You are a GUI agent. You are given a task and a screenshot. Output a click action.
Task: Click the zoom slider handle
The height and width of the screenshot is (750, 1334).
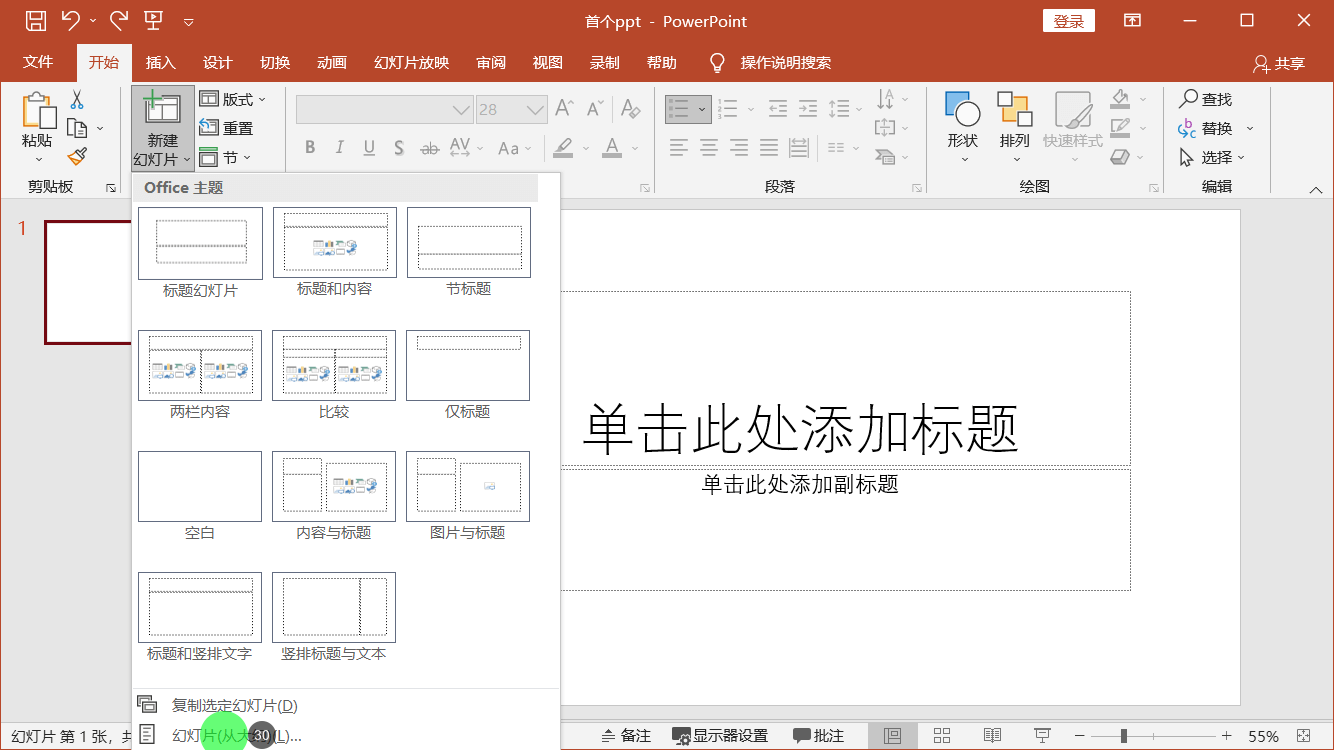(1124, 736)
